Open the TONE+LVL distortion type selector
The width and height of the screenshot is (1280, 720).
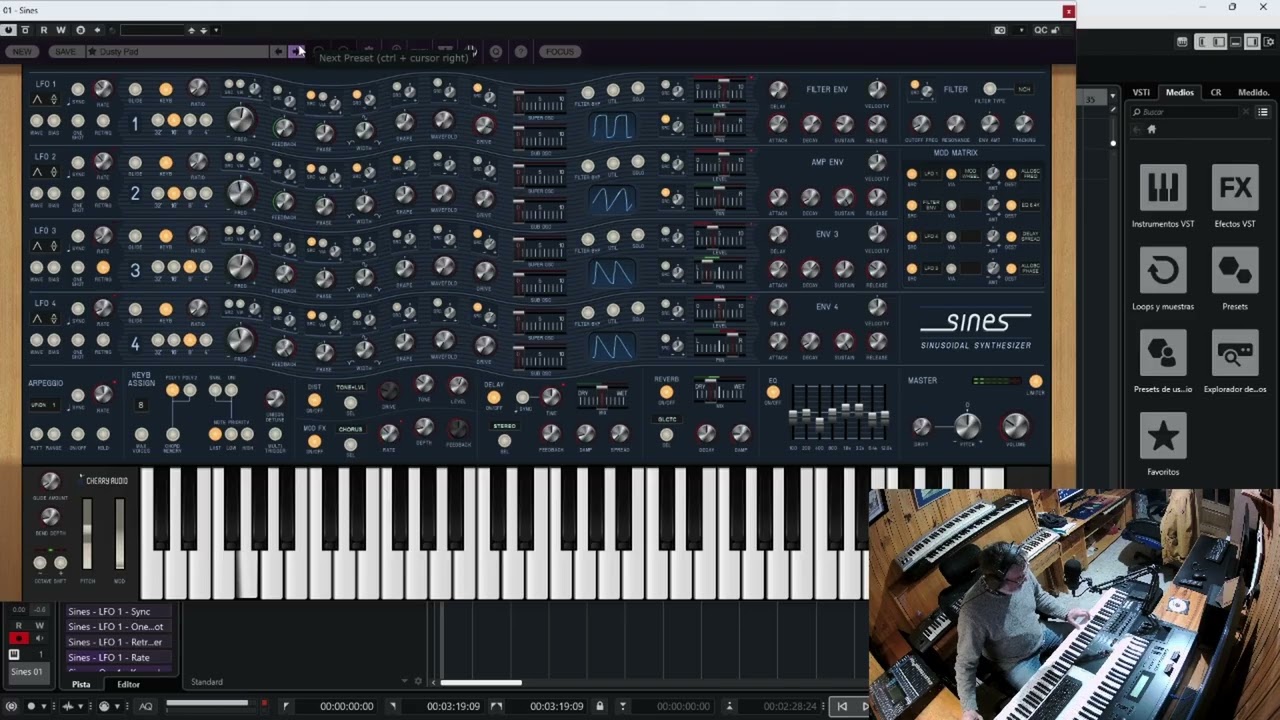[350, 387]
